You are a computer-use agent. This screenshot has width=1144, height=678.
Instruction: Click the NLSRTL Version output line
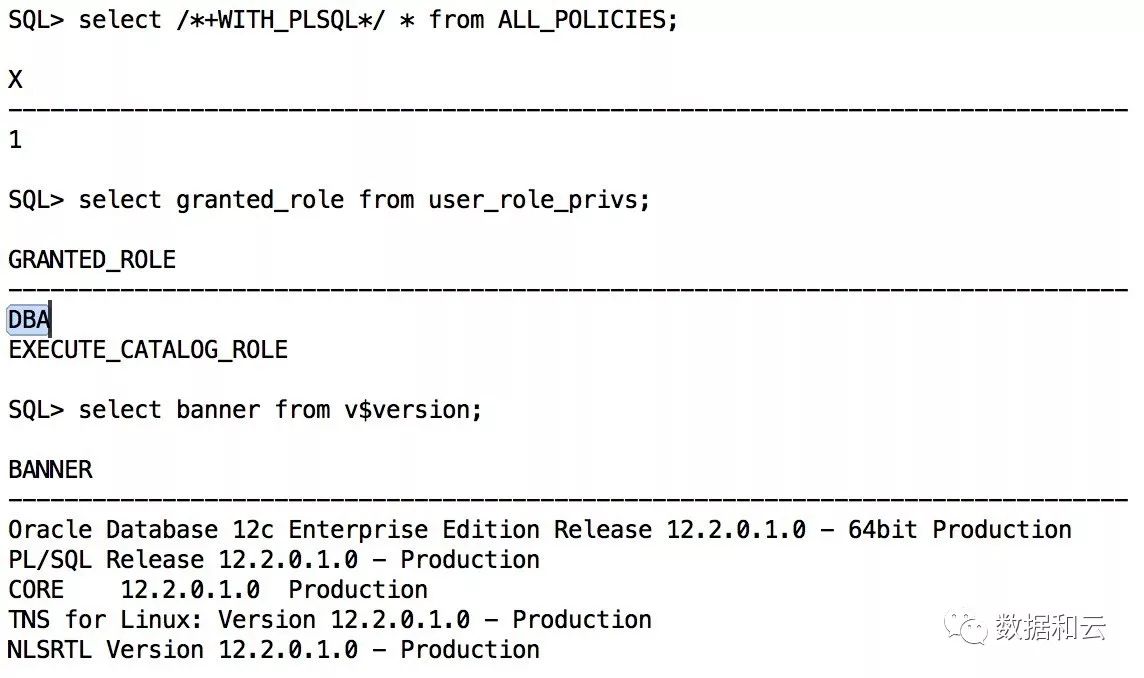274,650
